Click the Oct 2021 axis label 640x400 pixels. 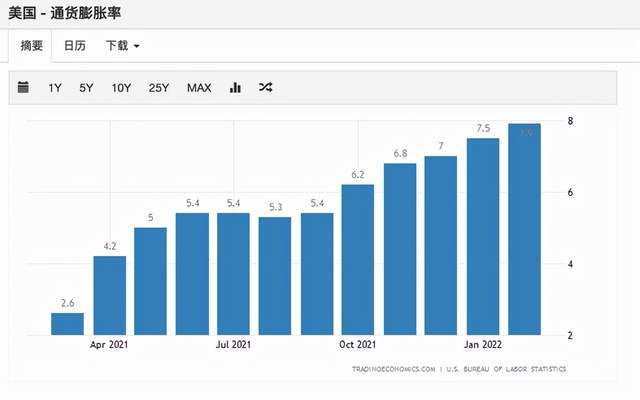358,345
